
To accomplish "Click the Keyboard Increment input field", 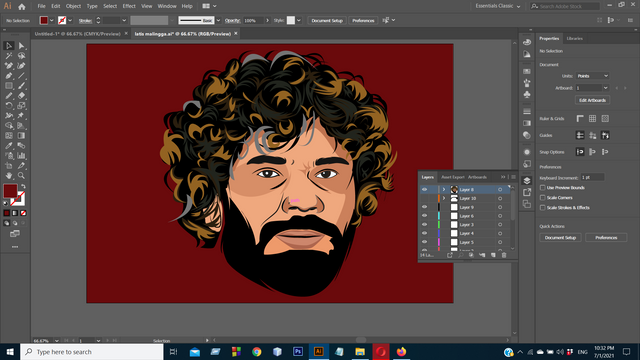I will click(x=592, y=177).
